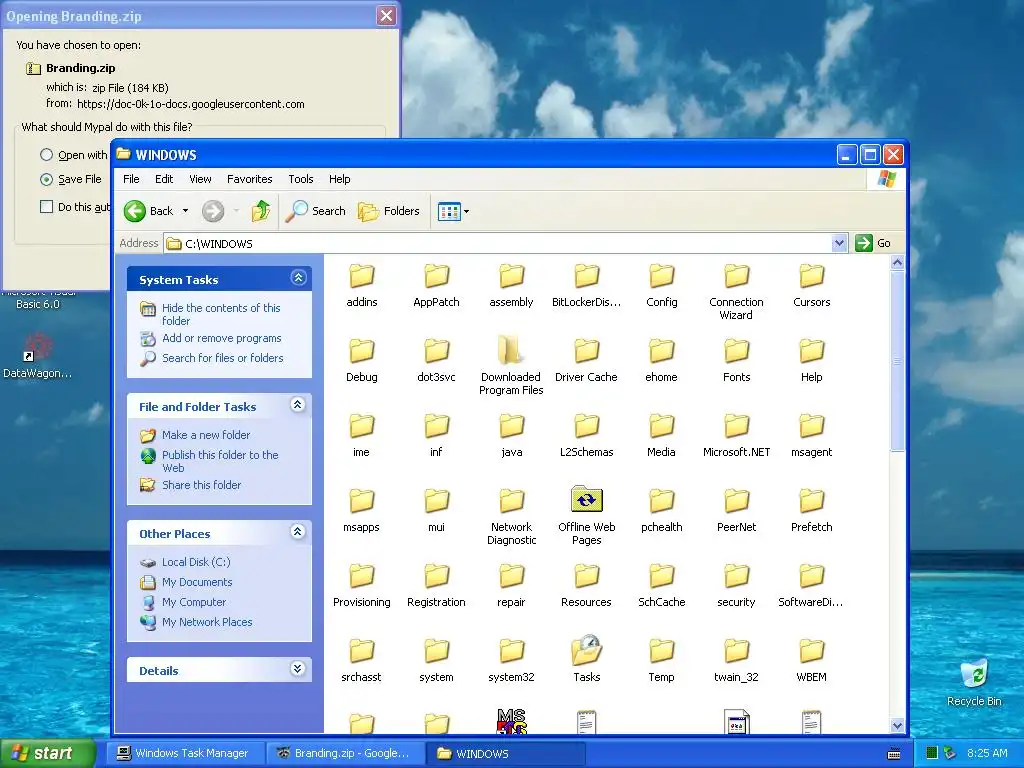This screenshot has height=768, width=1024.
Task: Click Search for files or folders
Action: click(223, 358)
